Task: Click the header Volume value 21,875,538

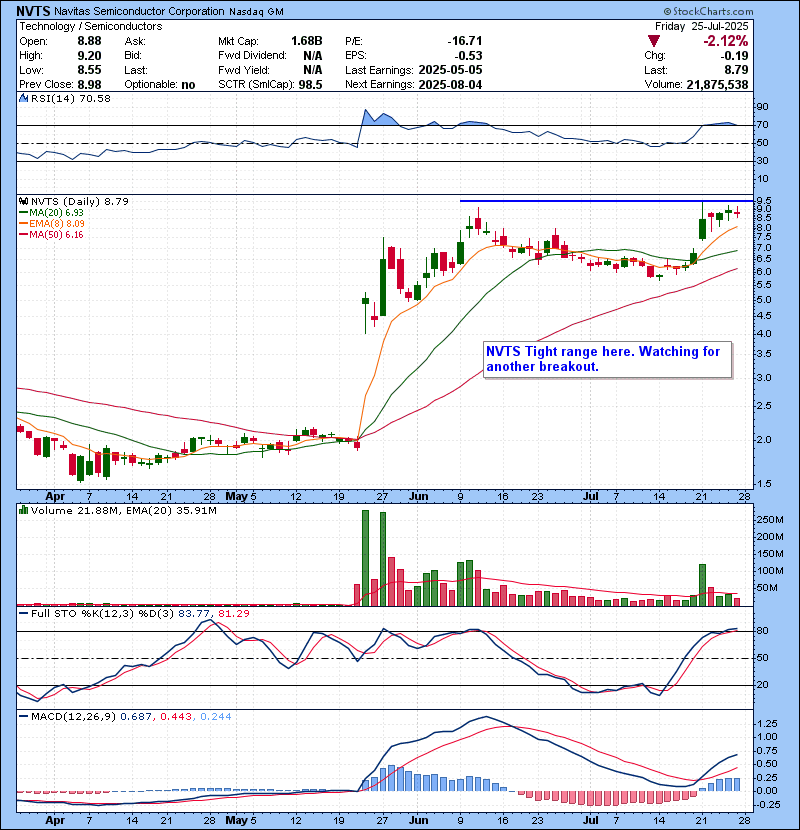Action: click(x=717, y=85)
